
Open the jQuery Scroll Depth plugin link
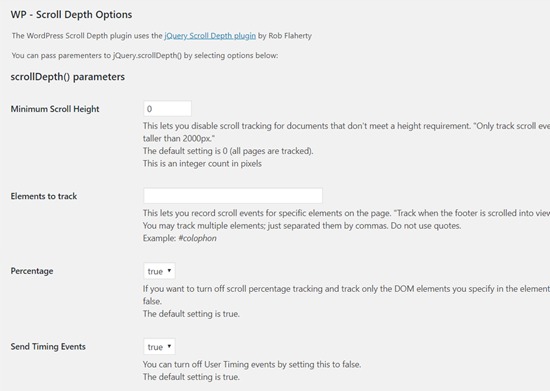tap(210, 36)
